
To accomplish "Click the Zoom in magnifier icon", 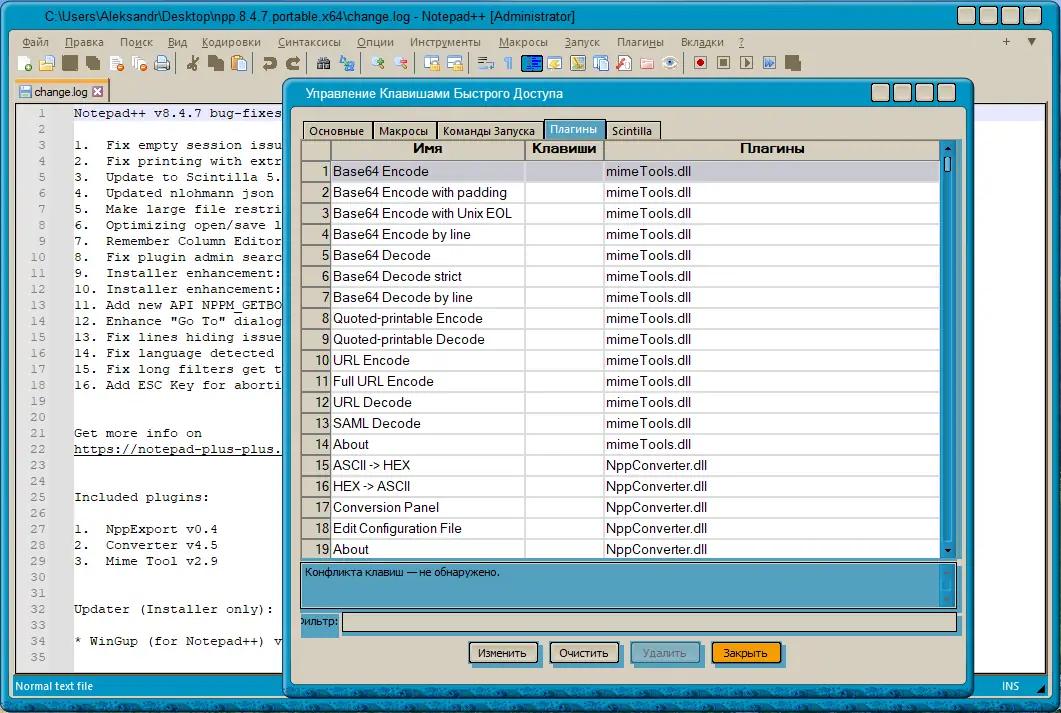I will click(378, 63).
